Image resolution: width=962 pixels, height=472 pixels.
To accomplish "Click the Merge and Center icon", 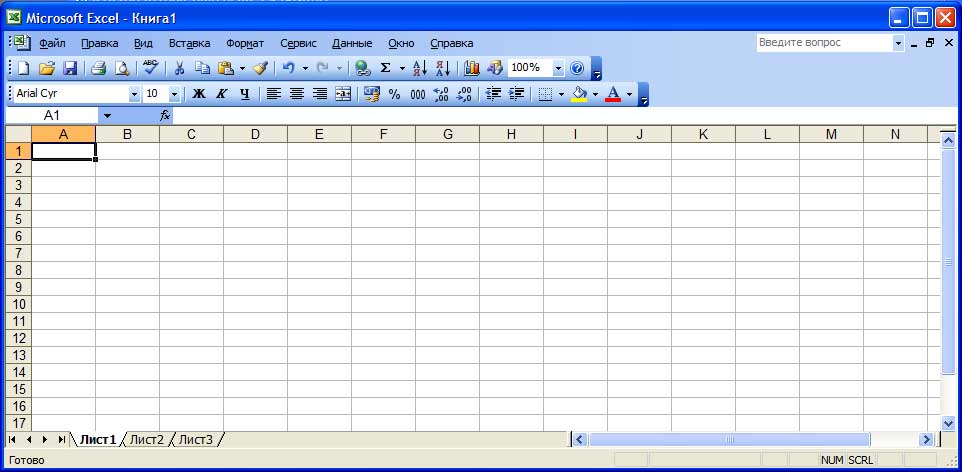I will pyautogui.click(x=343, y=94).
